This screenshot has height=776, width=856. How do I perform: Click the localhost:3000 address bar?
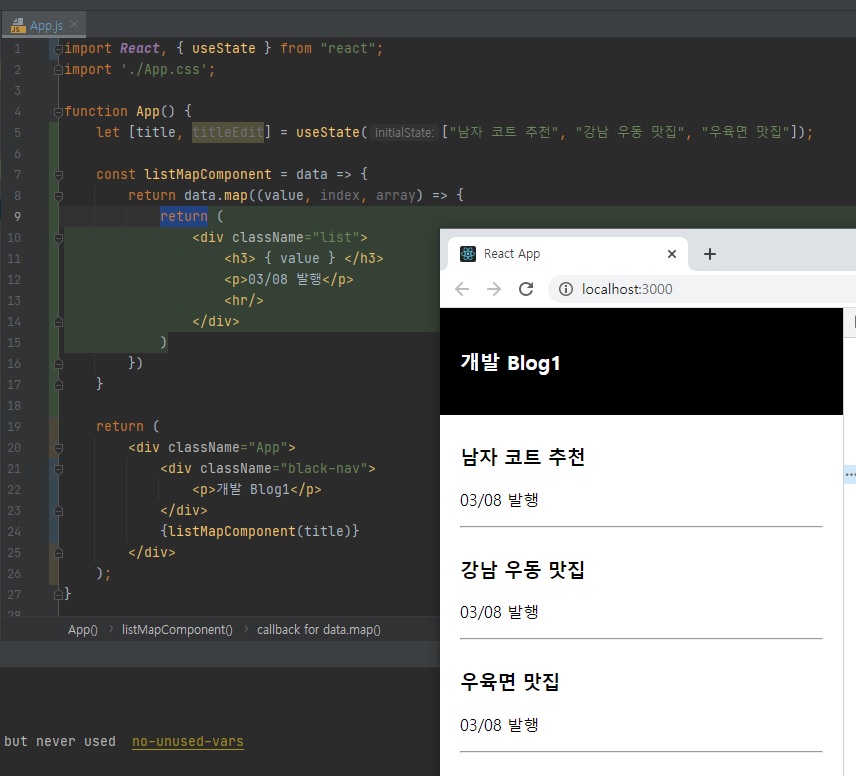pyautogui.click(x=704, y=289)
